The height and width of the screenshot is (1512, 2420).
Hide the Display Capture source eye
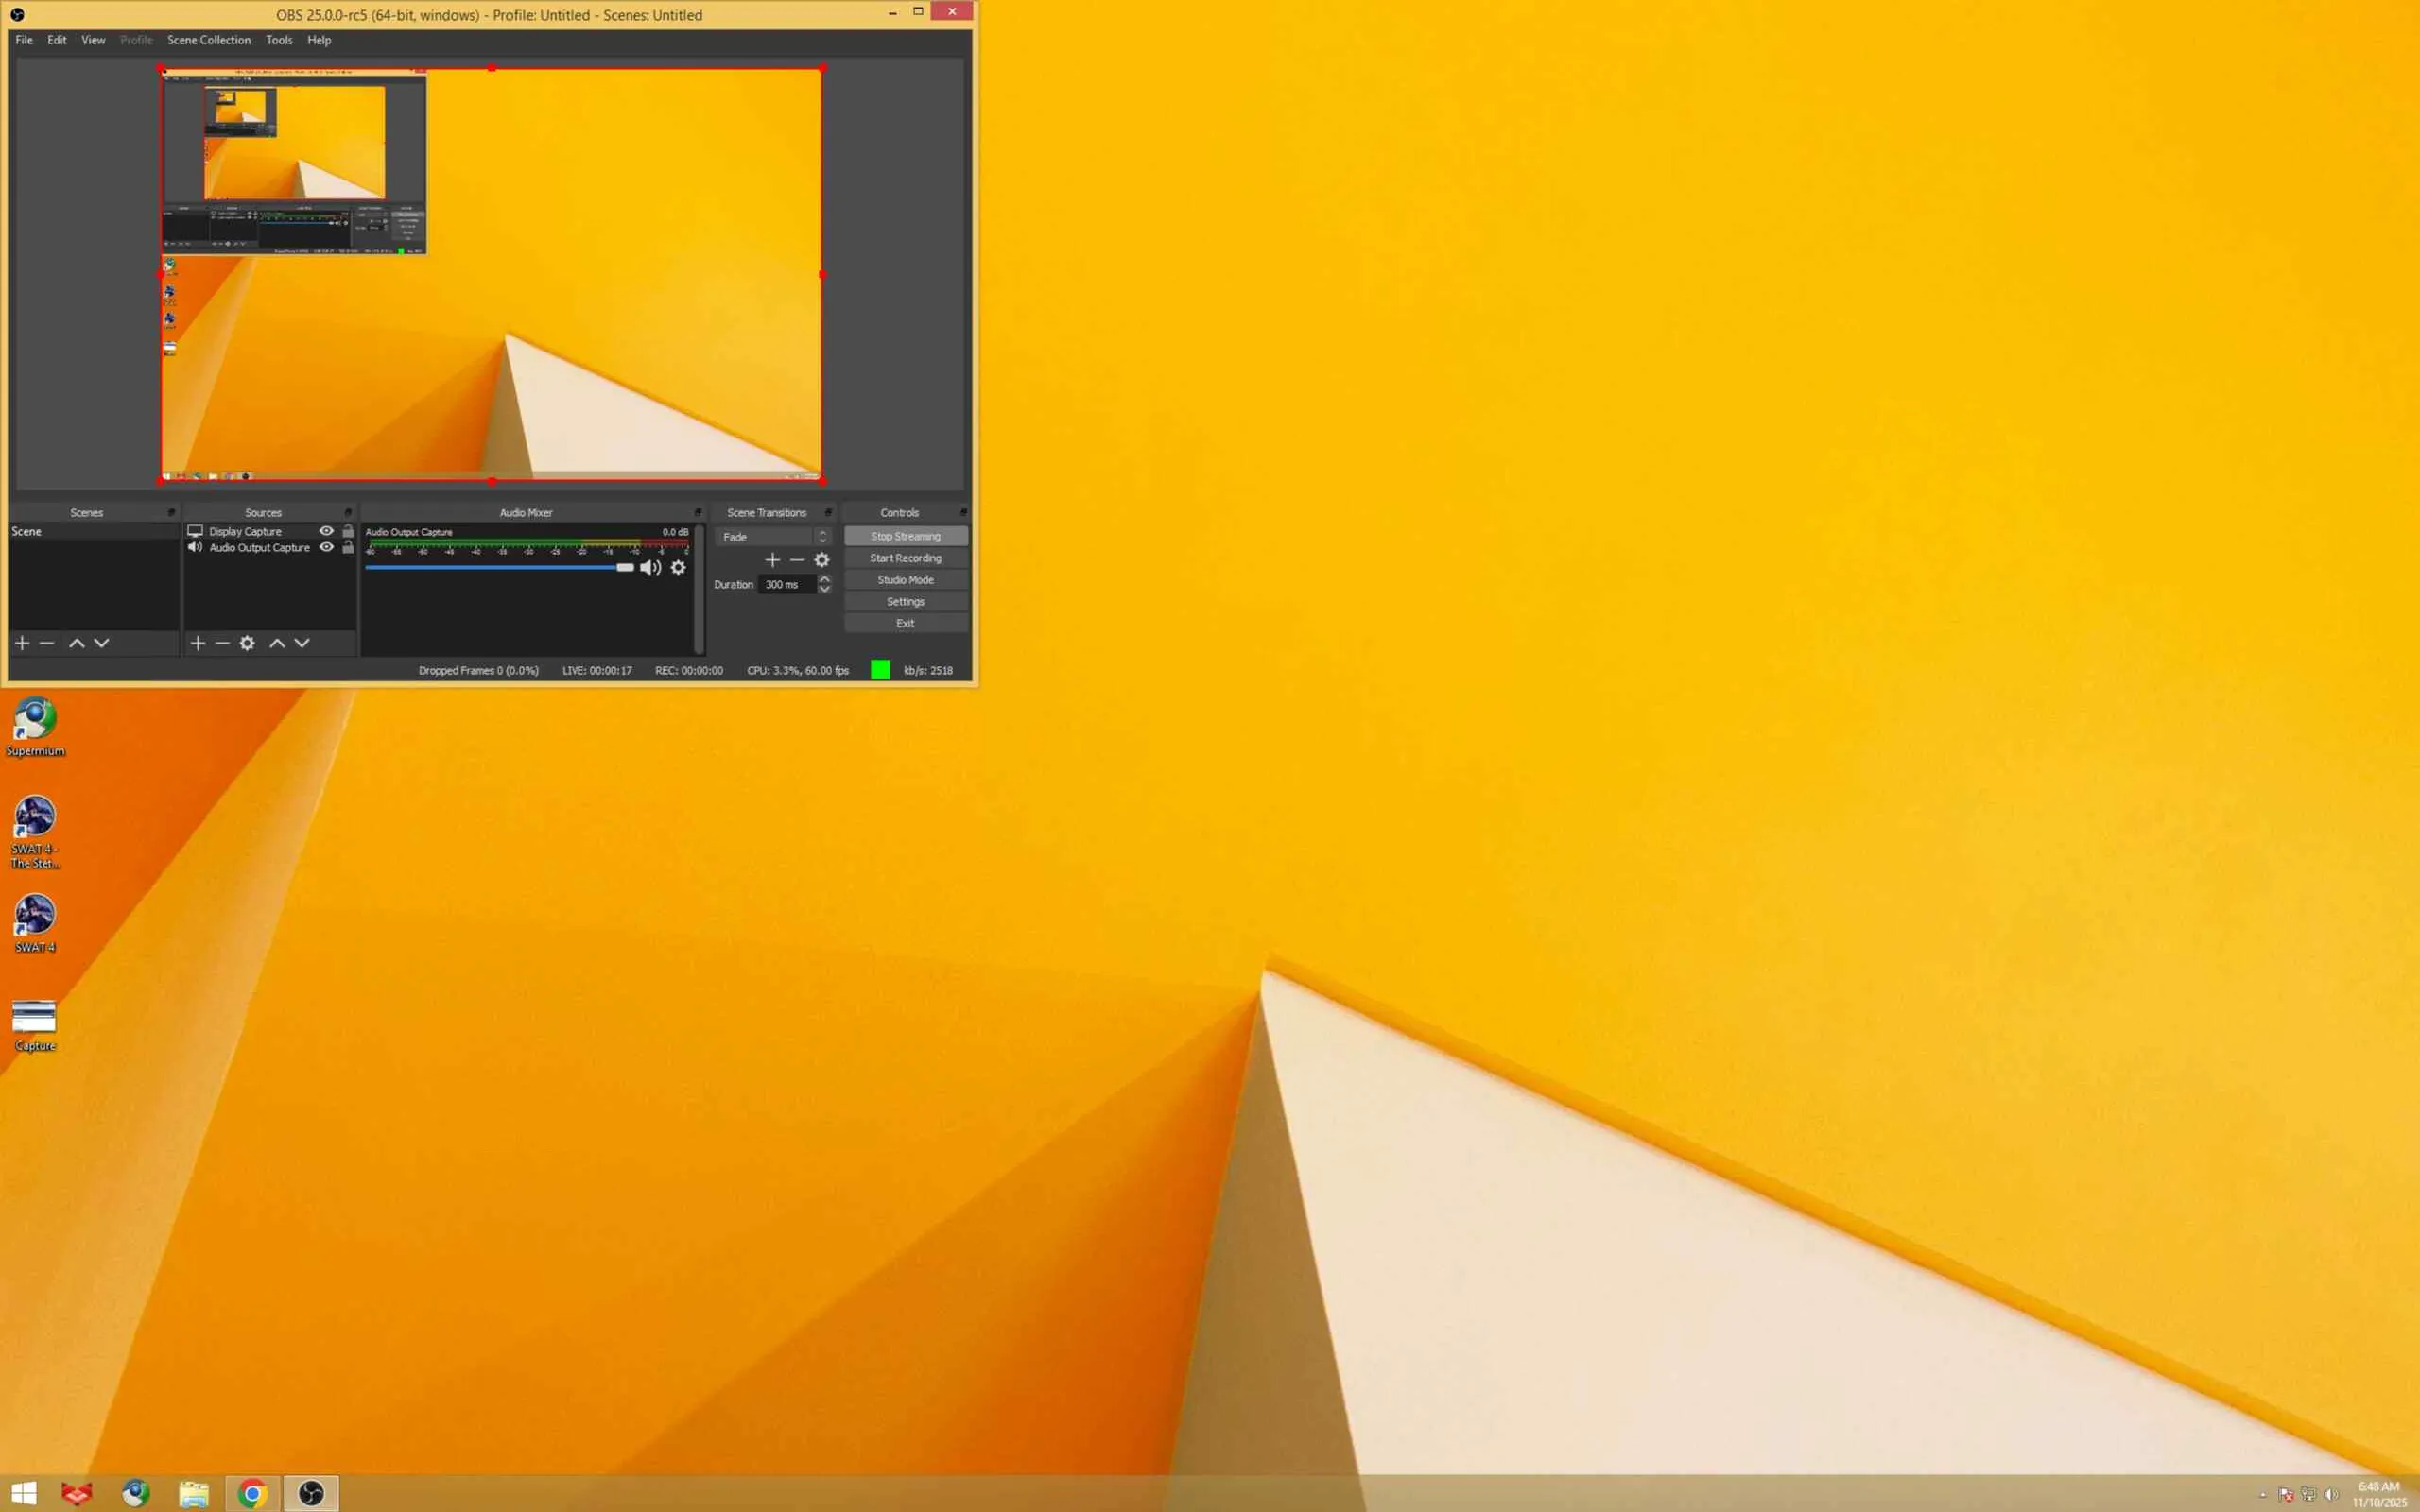[x=326, y=531]
